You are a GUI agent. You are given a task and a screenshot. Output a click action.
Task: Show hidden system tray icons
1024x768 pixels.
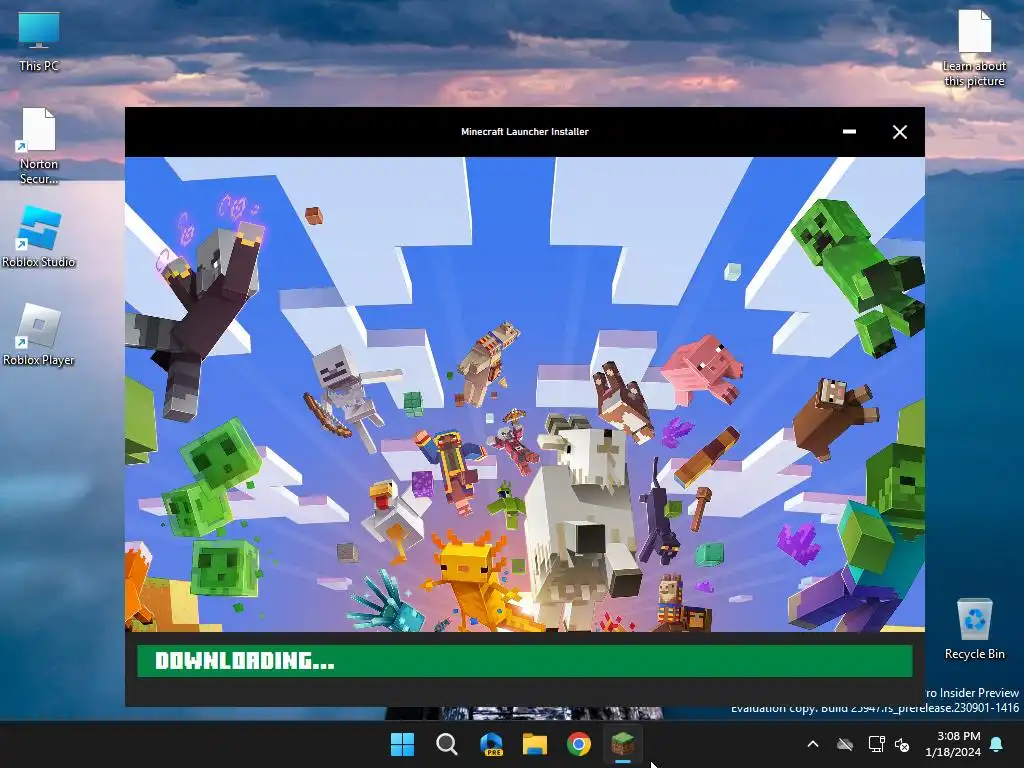(x=813, y=744)
